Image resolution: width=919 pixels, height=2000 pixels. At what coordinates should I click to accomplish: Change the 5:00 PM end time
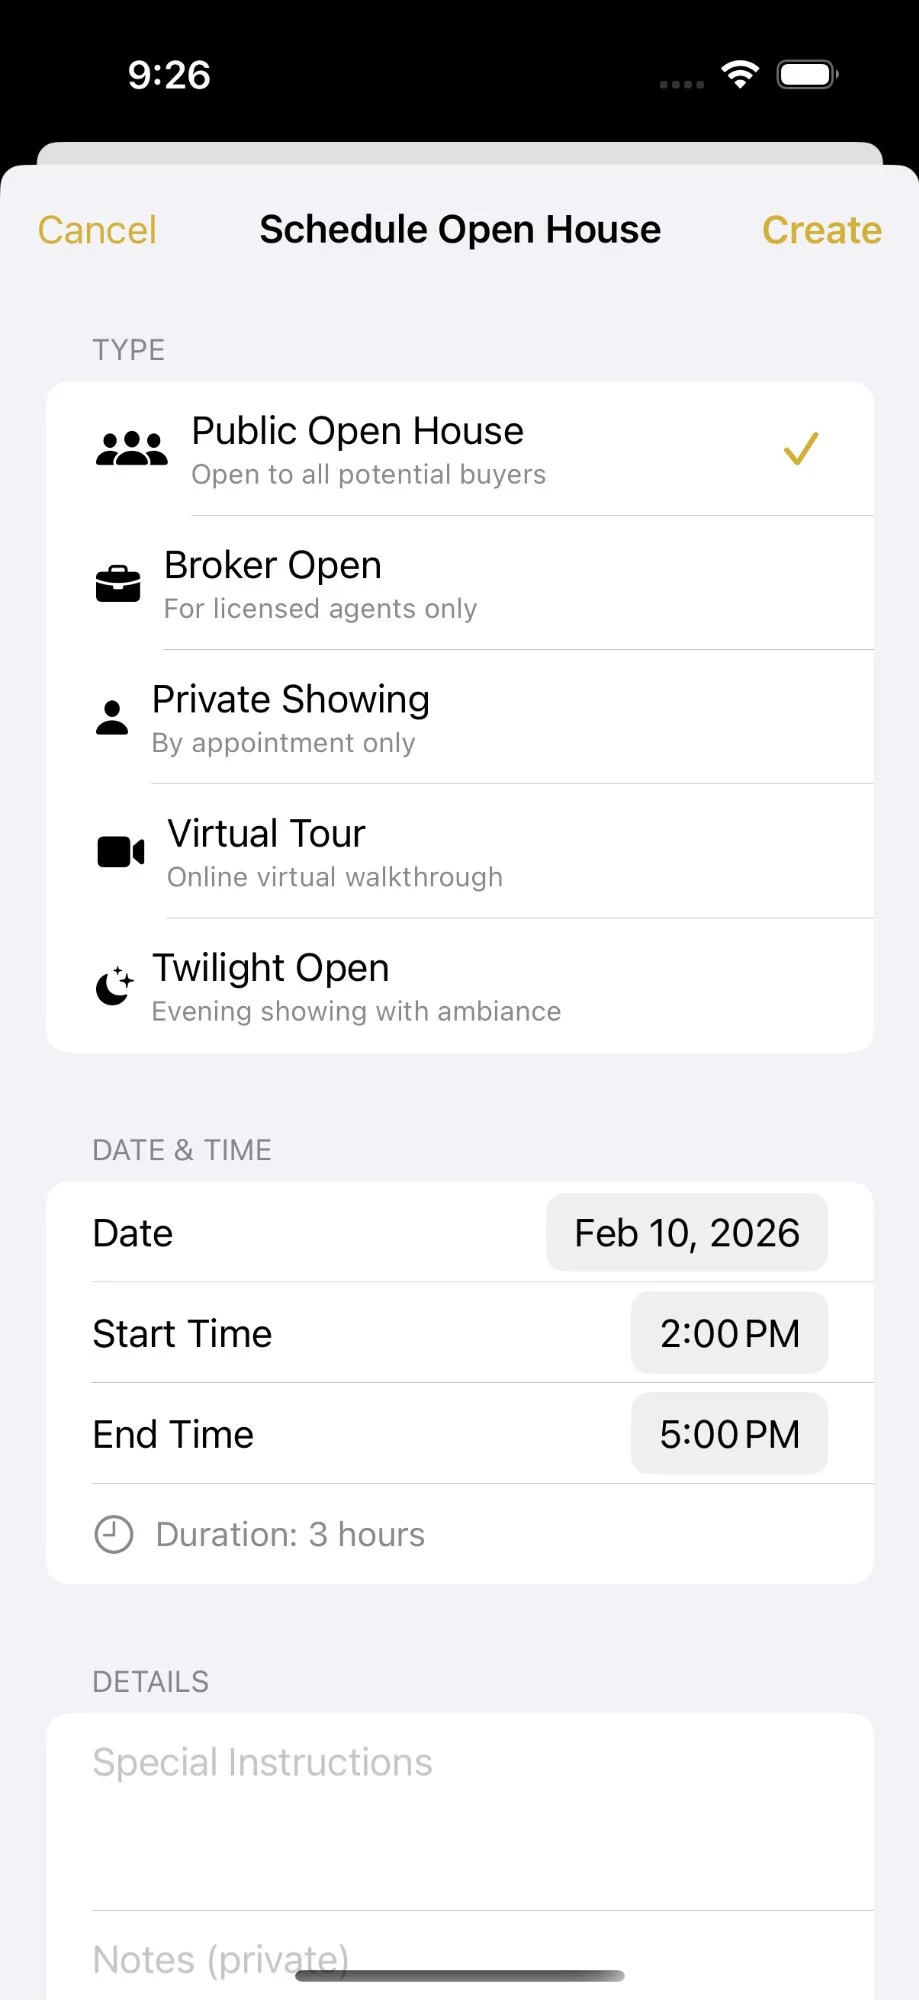click(729, 1434)
